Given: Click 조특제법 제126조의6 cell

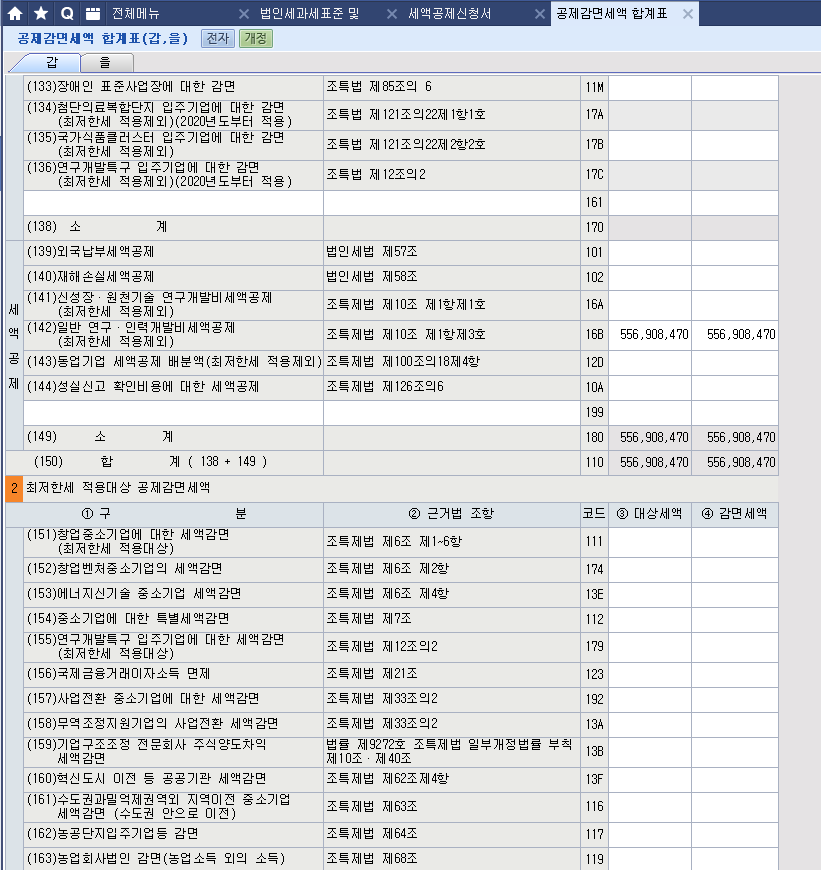Looking at the screenshot, I should click(x=452, y=387).
